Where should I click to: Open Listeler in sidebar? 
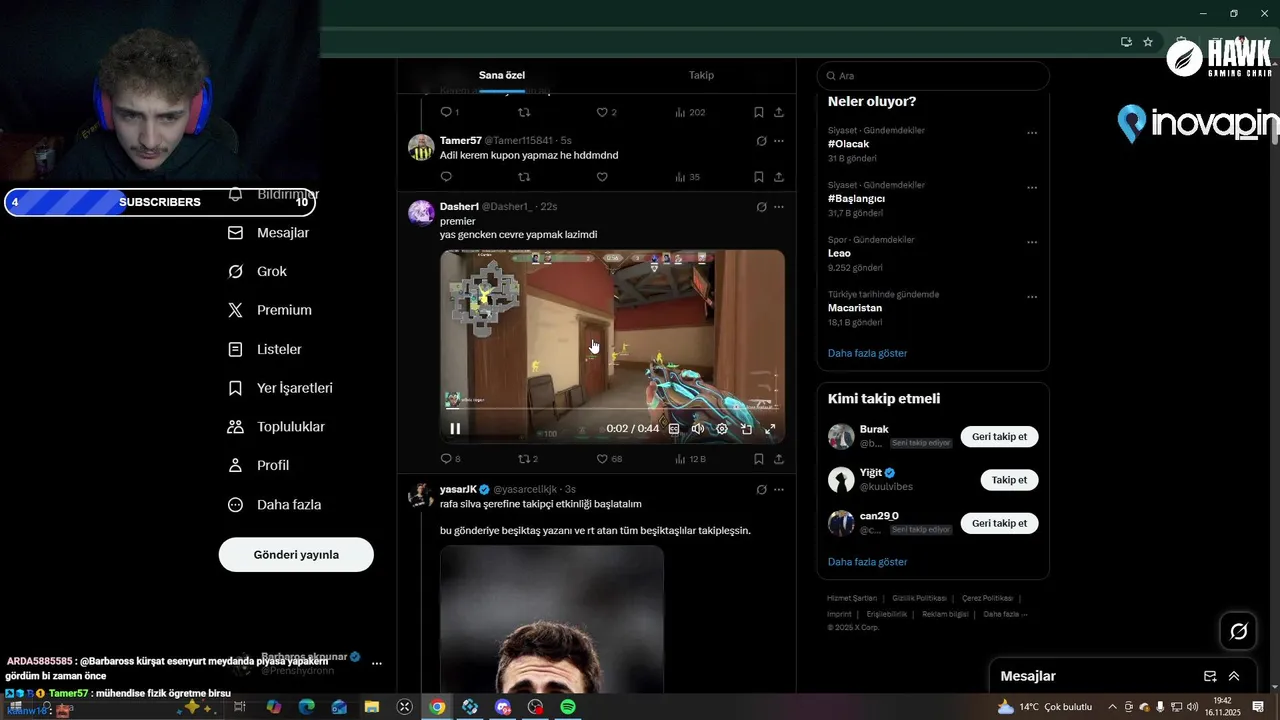265,349
